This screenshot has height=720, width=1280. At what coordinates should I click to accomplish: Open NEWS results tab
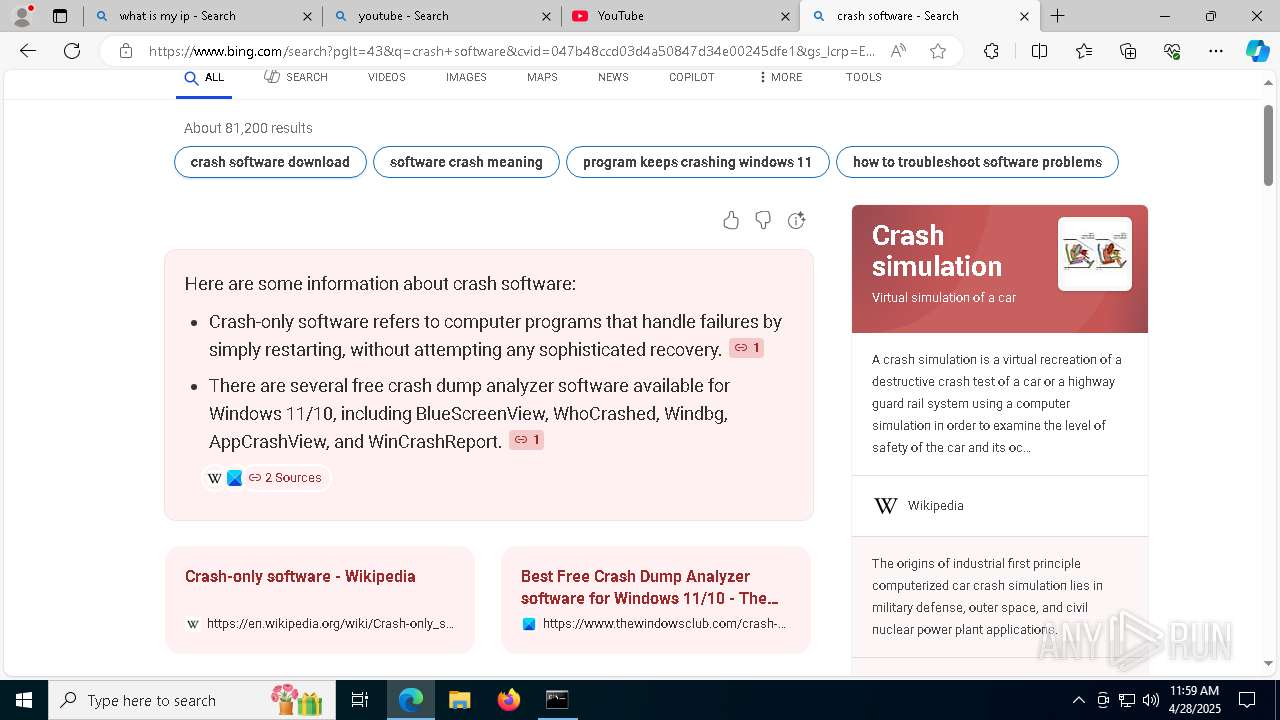coord(613,77)
